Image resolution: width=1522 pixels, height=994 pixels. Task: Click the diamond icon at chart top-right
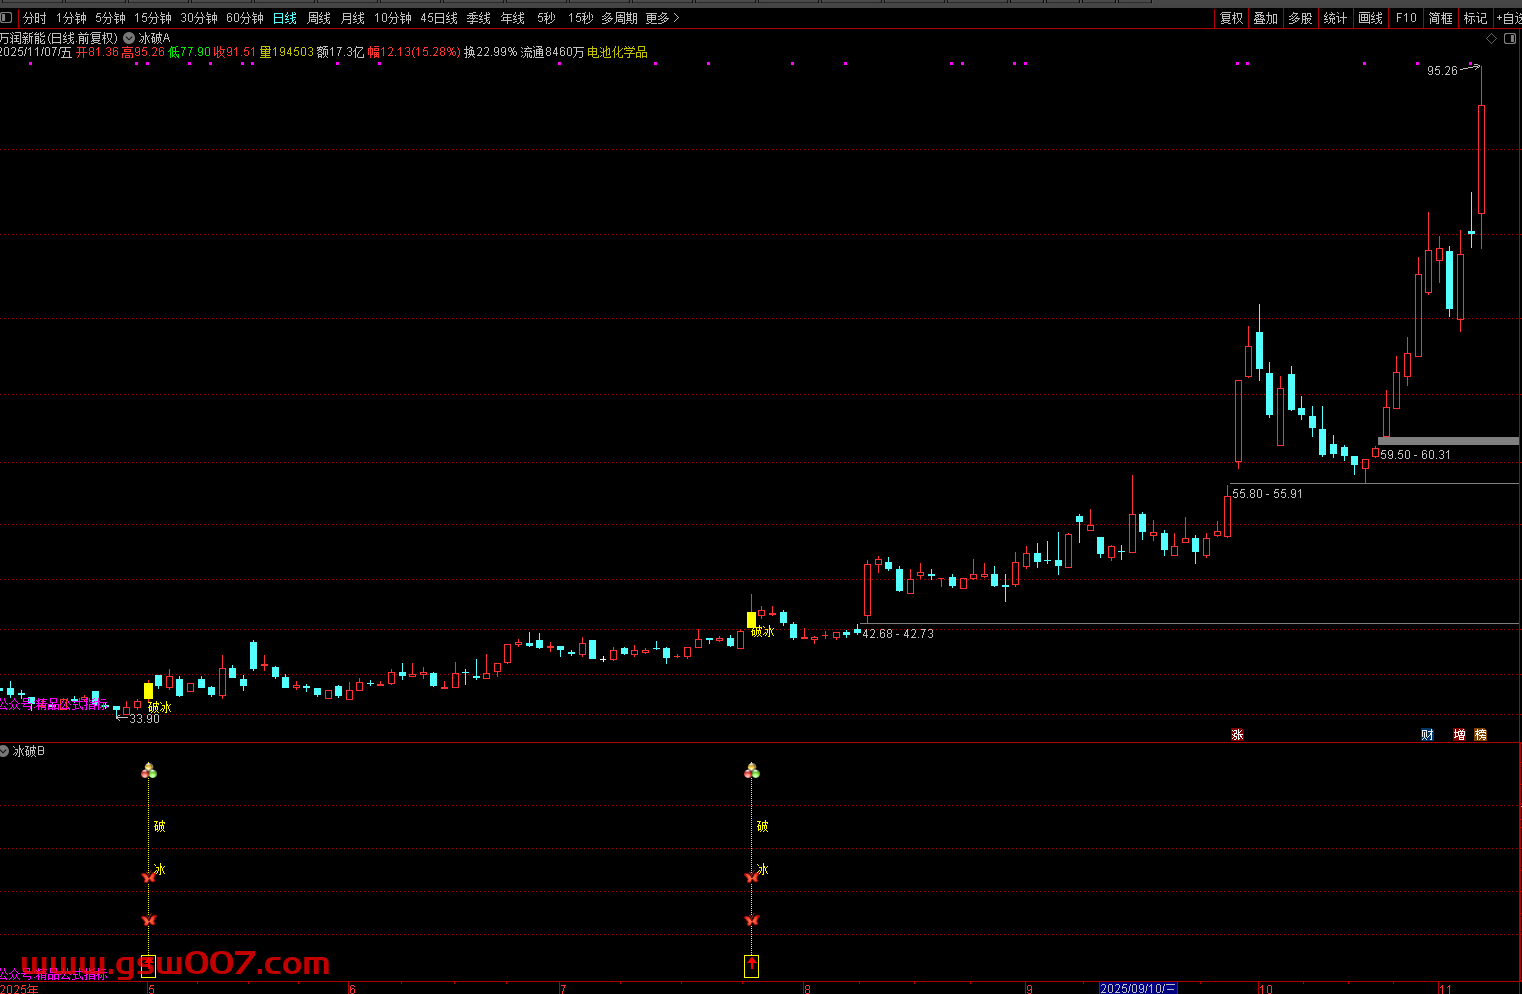[1492, 38]
